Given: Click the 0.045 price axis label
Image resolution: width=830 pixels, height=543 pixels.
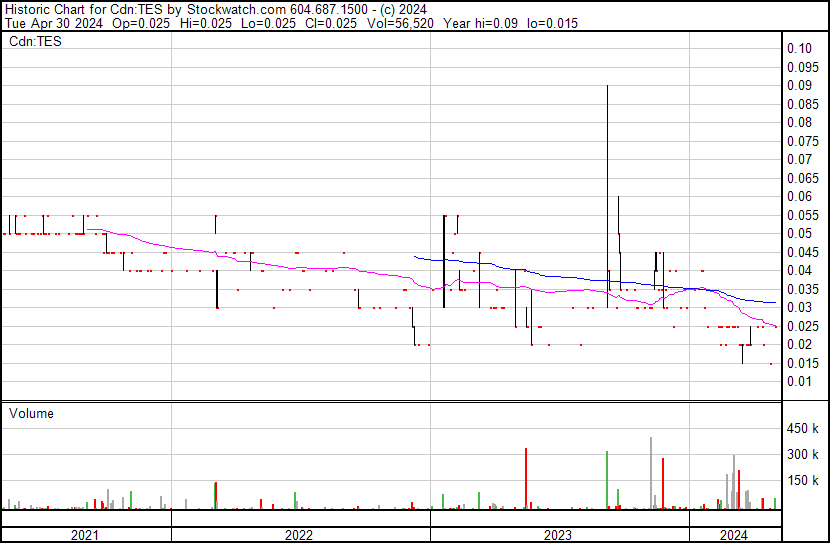Looking at the screenshot, I should (x=803, y=252).
